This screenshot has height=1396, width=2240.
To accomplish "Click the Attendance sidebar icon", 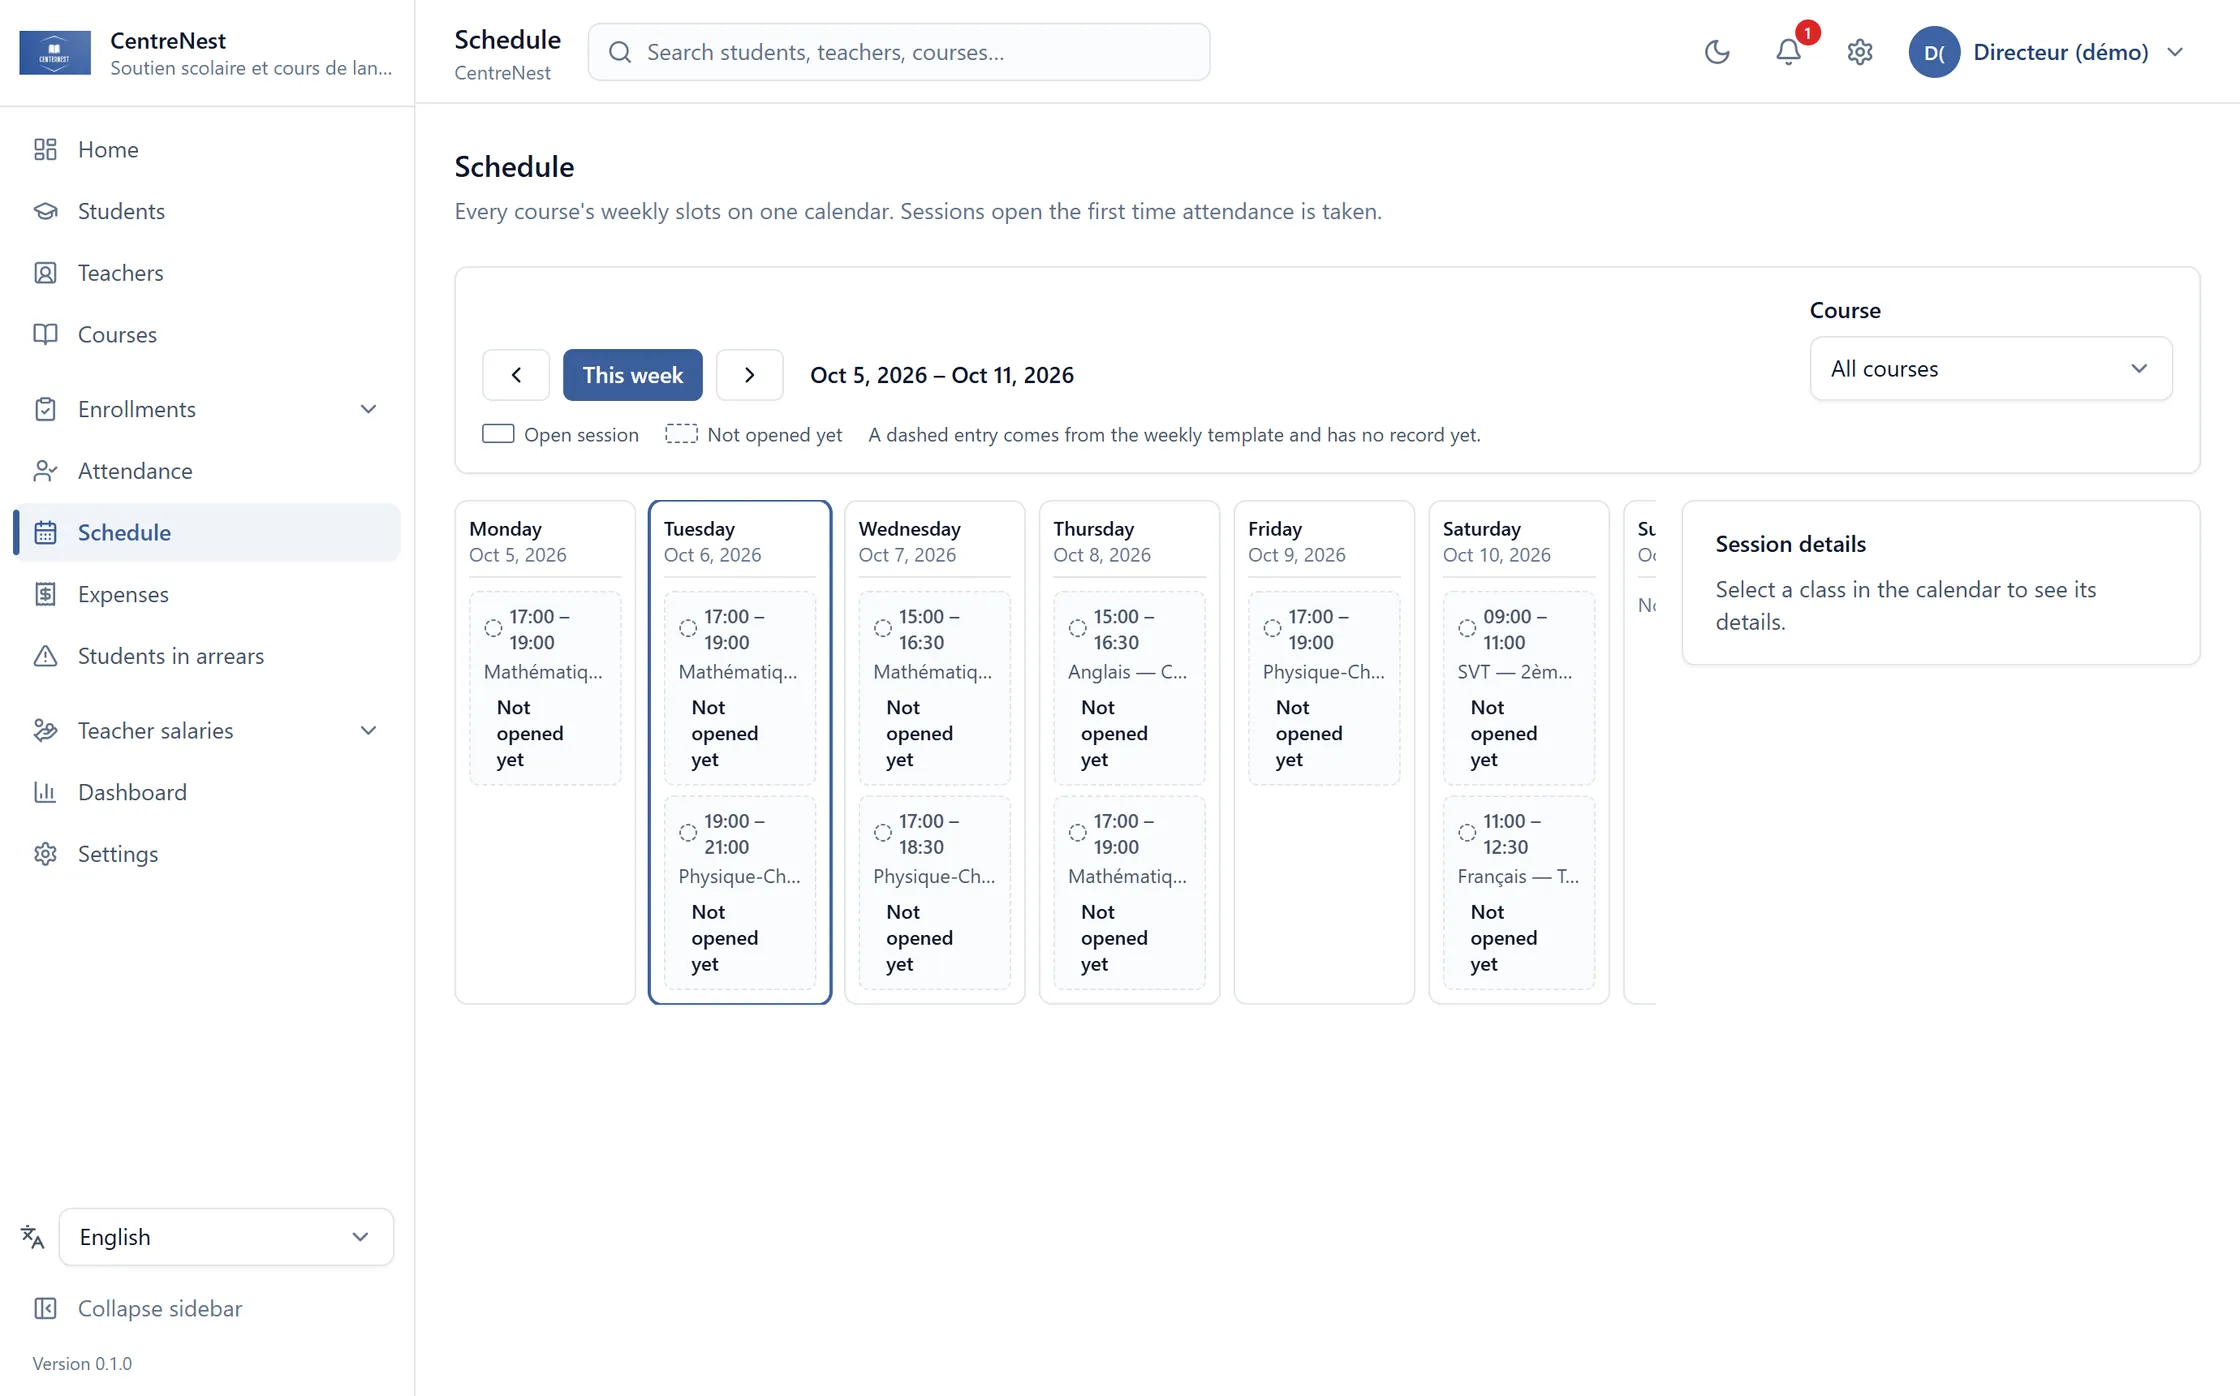I will pyautogui.click(x=45, y=471).
